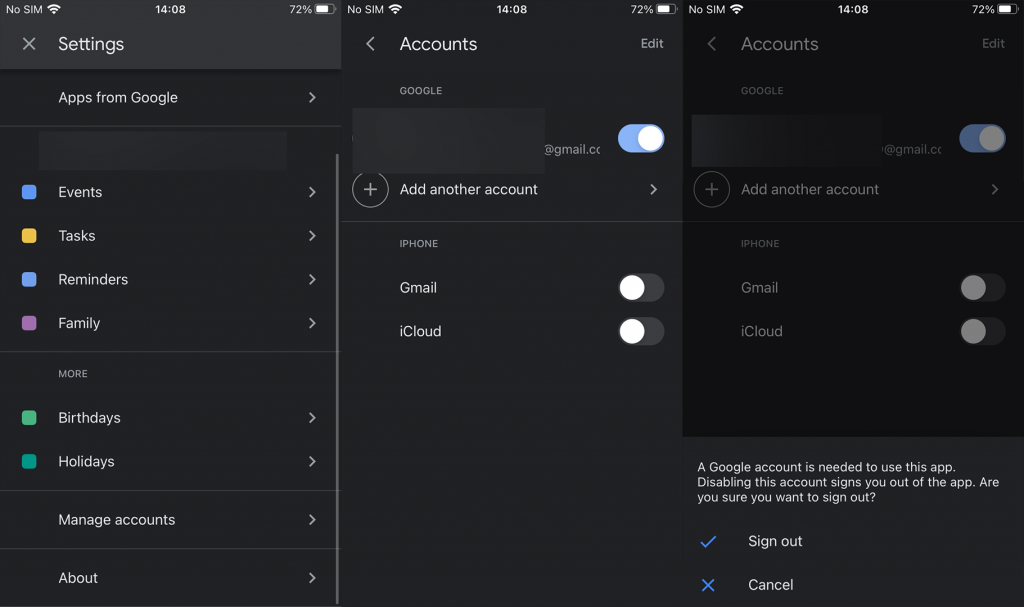The width and height of the screenshot is (1024, 607).
Task: Tap the Holidays label
Action: click(x=86, y=461)
